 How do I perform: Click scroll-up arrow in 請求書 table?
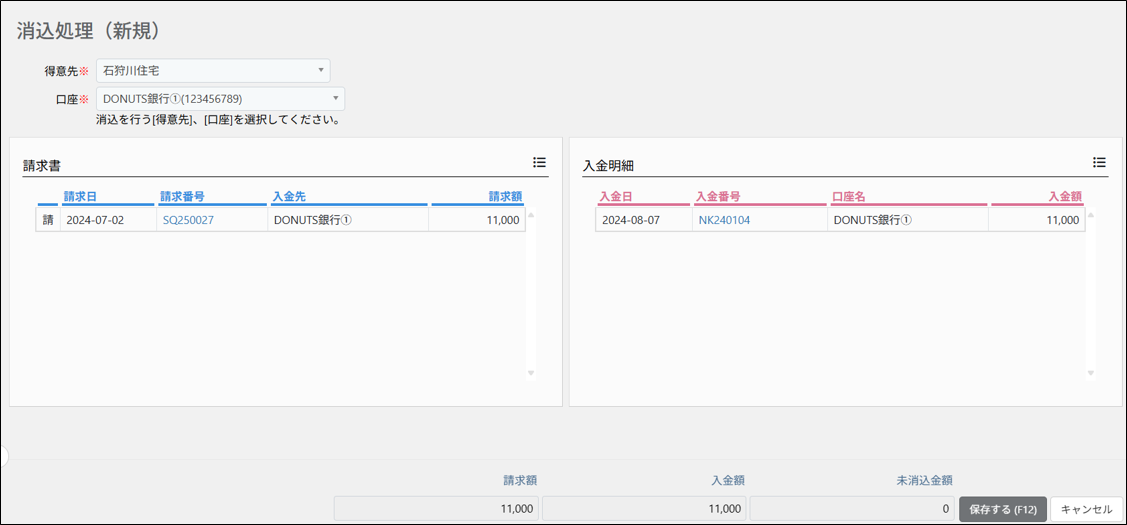[x=531, y=214]
